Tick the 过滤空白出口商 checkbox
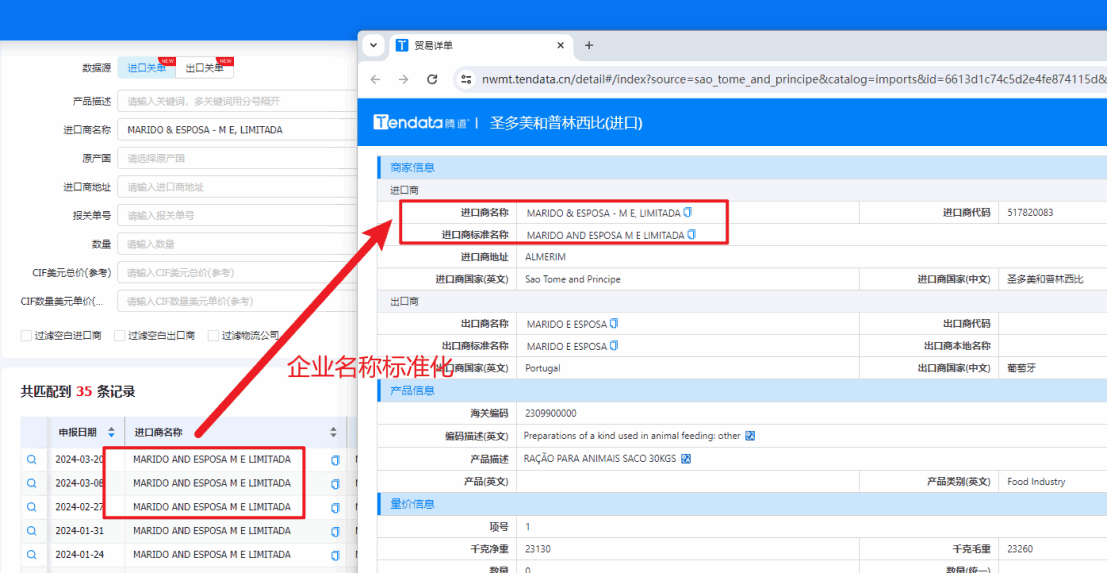This screenshot has height=573, width=1108. click(120, 336)
